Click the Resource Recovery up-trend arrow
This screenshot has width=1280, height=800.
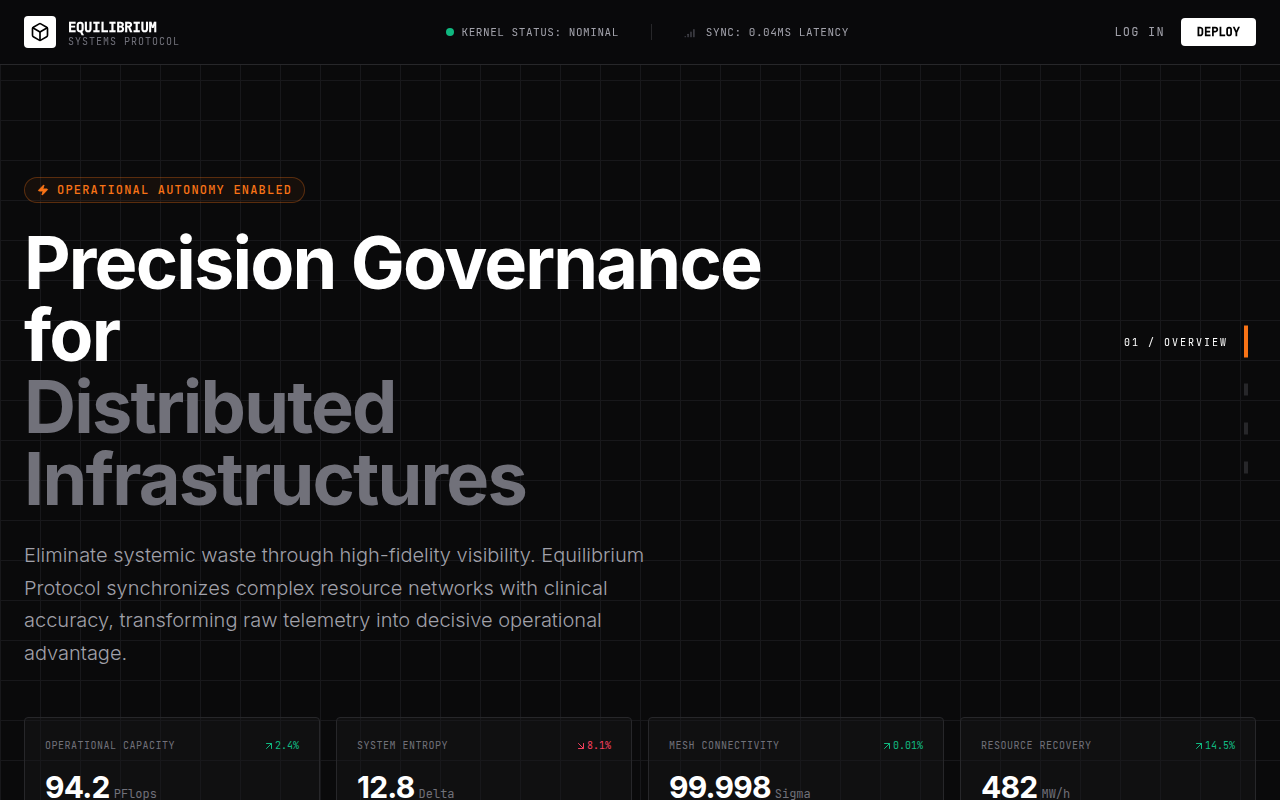[x=1199, y=746]
